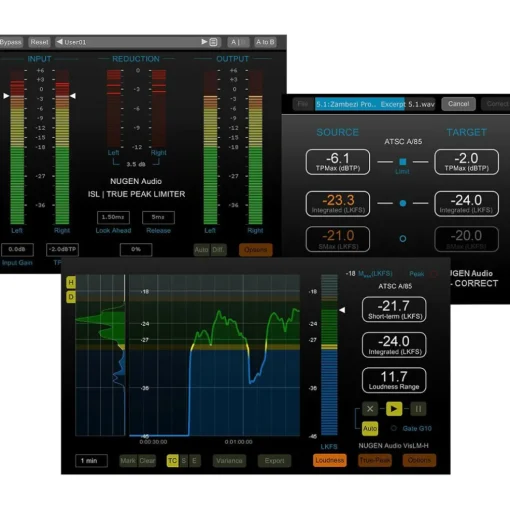Click Cancel in the LM-Correct window
Viewport: 510px width, 510px height.
(458, 104)
